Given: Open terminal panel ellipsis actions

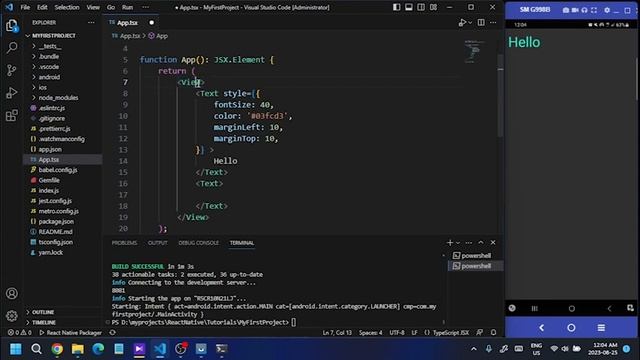Looking at the screenshot, I should [x=469, y=242].
